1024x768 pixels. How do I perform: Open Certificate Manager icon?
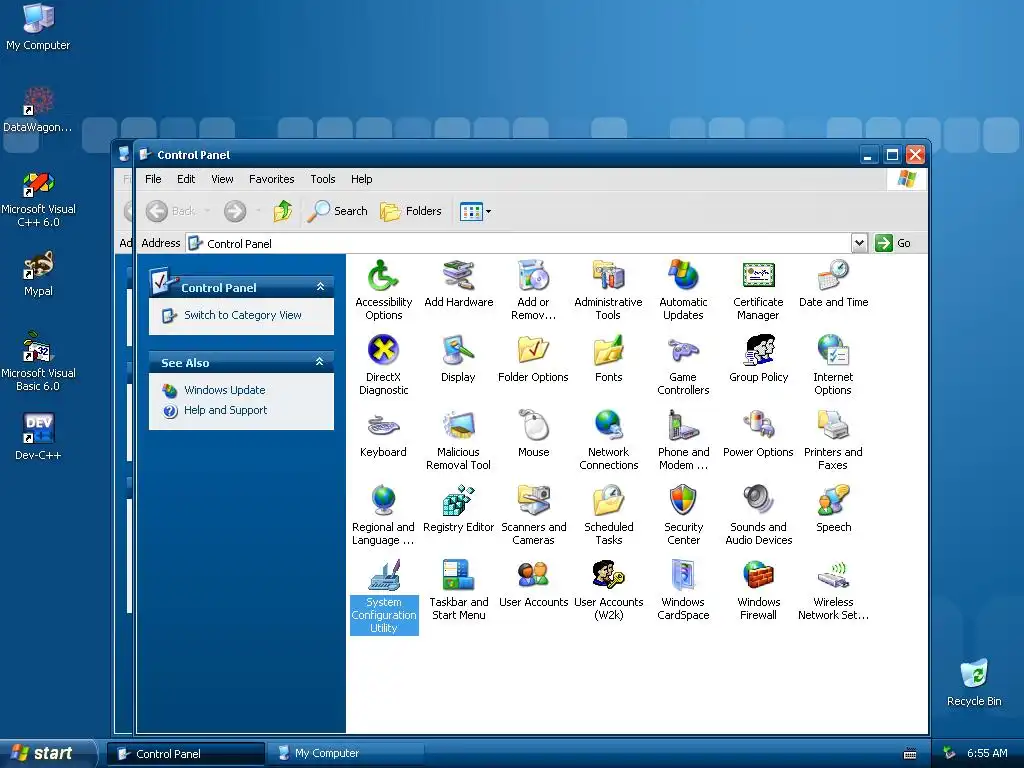[758, 290]
